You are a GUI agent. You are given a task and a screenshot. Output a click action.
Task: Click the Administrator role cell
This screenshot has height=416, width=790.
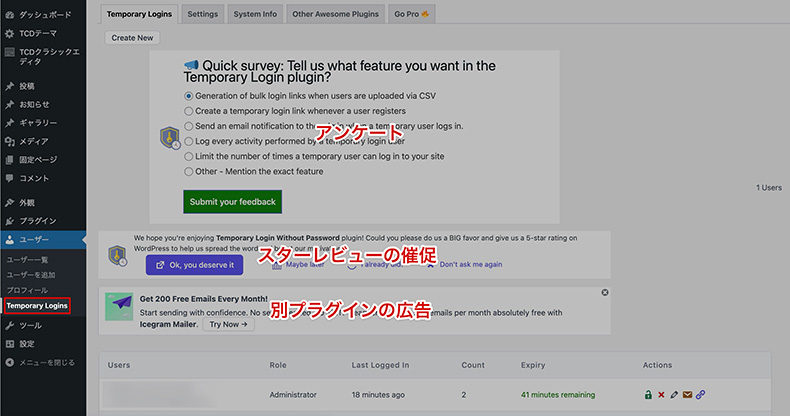(x=293, y=395)
